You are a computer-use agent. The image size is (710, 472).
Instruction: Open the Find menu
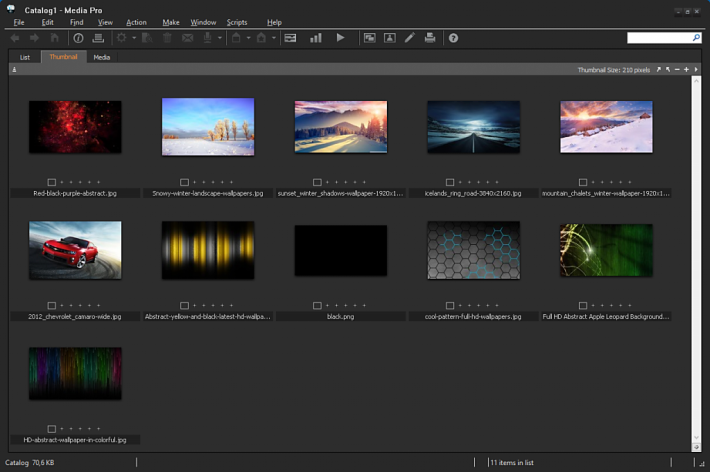click(x=77, y=22)
